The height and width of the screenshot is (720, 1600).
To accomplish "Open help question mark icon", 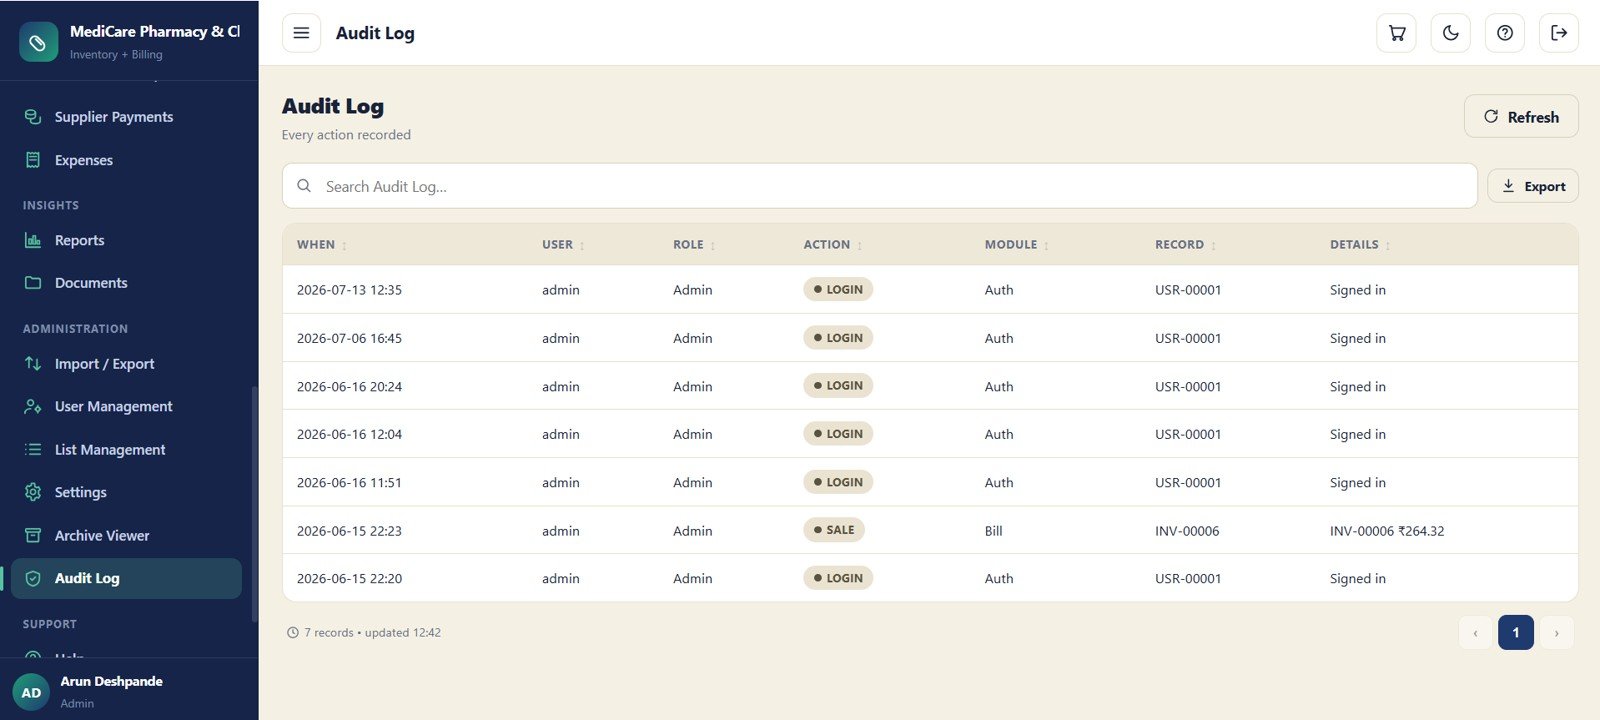I will 1505,33.
